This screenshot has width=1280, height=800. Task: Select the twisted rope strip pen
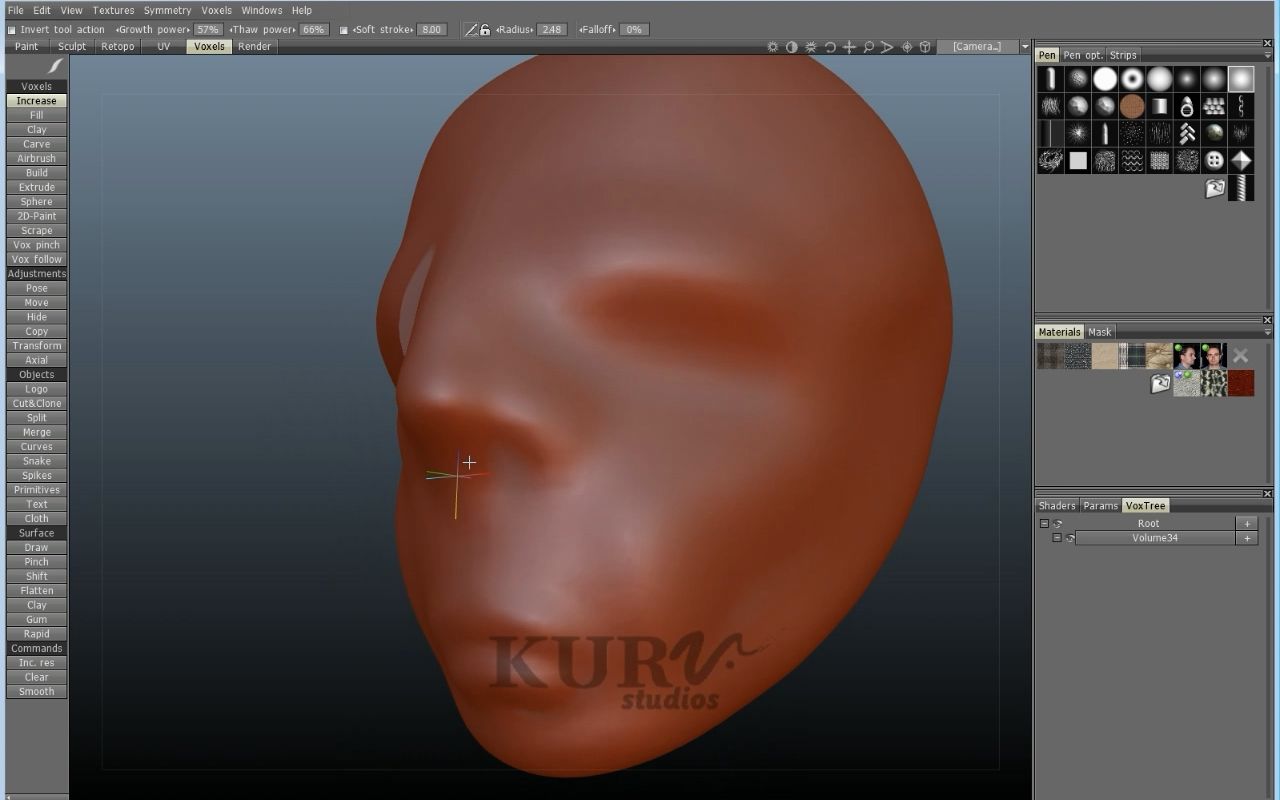click(x=1241, y=187)
